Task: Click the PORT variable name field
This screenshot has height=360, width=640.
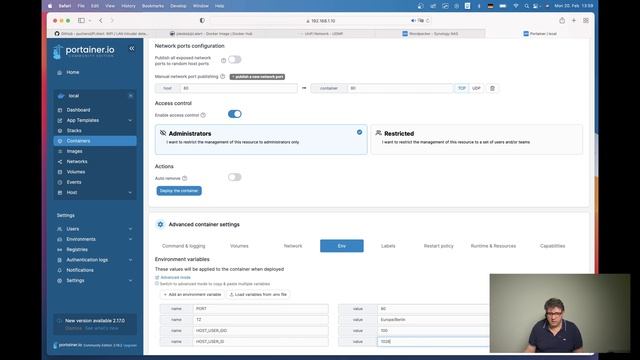Action: (x=260, y=309)
